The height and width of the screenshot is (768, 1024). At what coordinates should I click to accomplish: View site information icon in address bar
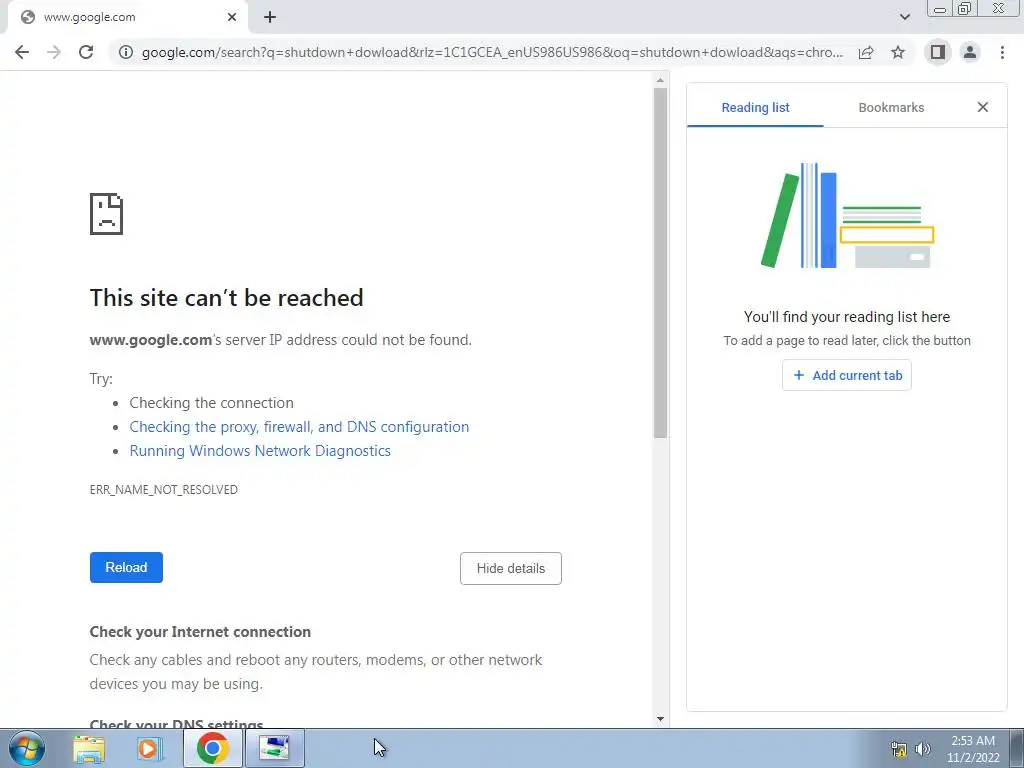click(x=126, y=52)
